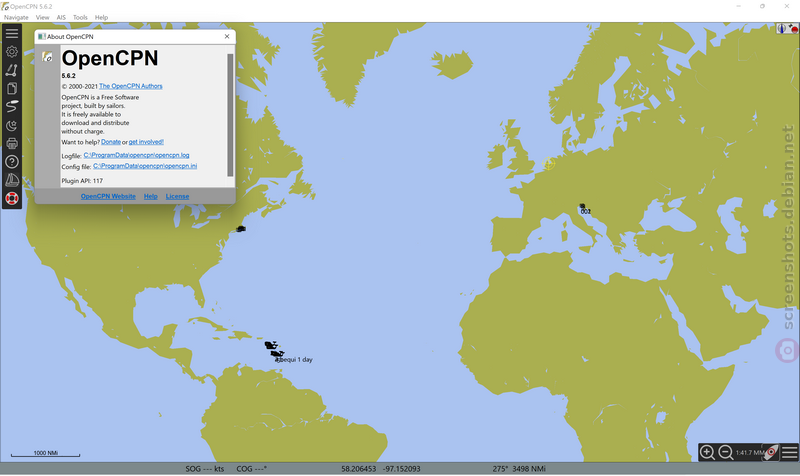800x476 pixels.
Task: Click the yellow own-ship marker near Netherlands
Action: [x=548, y=163]
